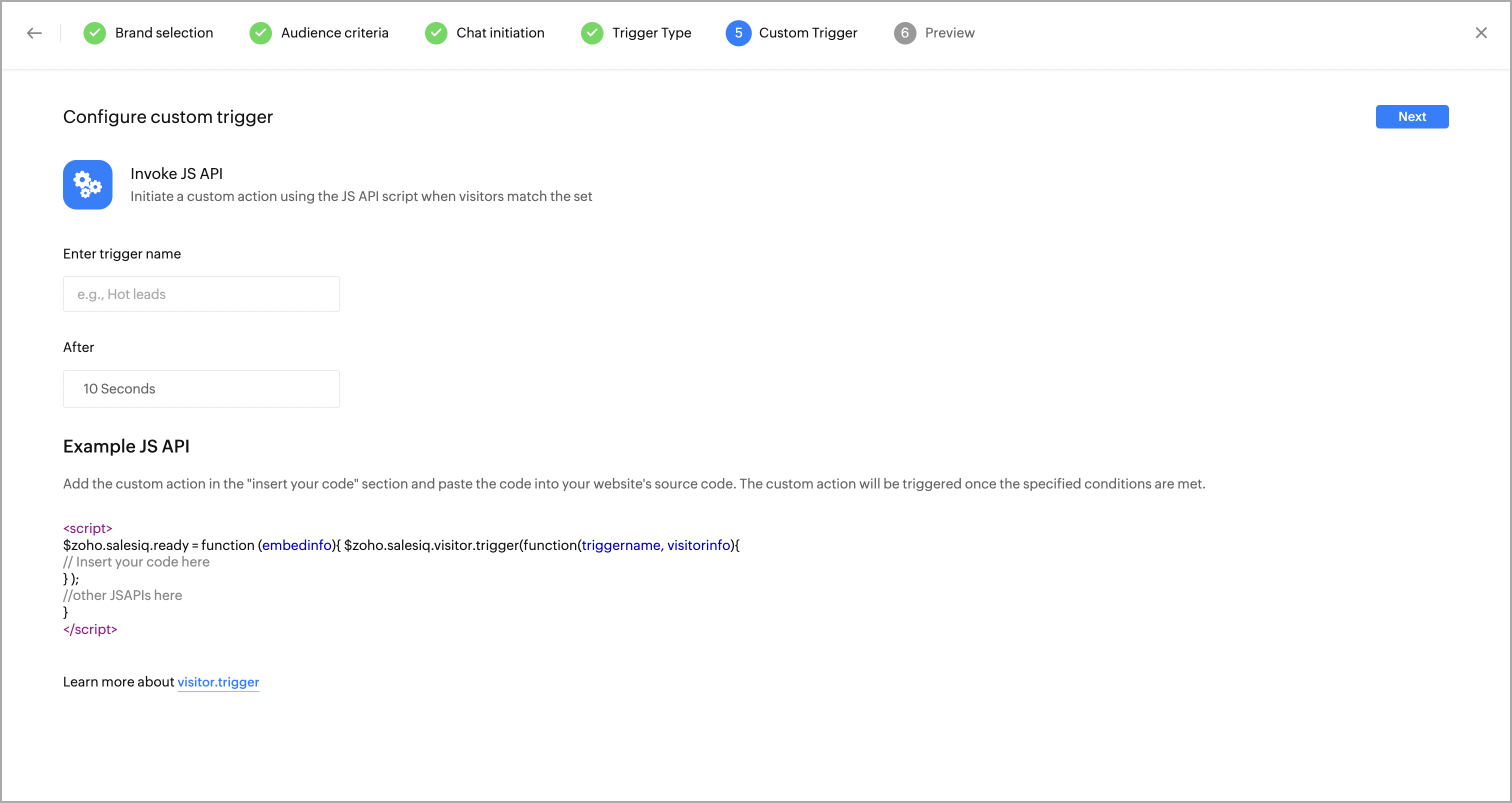Open the Brand selection step
The image size is (1512, 803).
coord(164,33)
